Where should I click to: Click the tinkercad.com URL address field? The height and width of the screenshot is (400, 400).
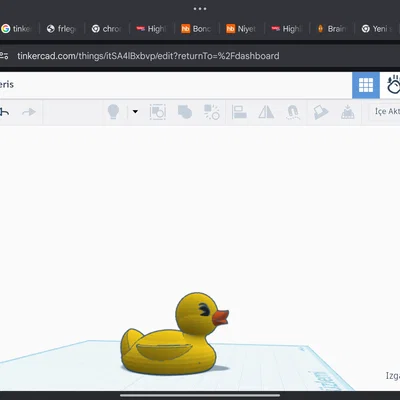(148, 56)
